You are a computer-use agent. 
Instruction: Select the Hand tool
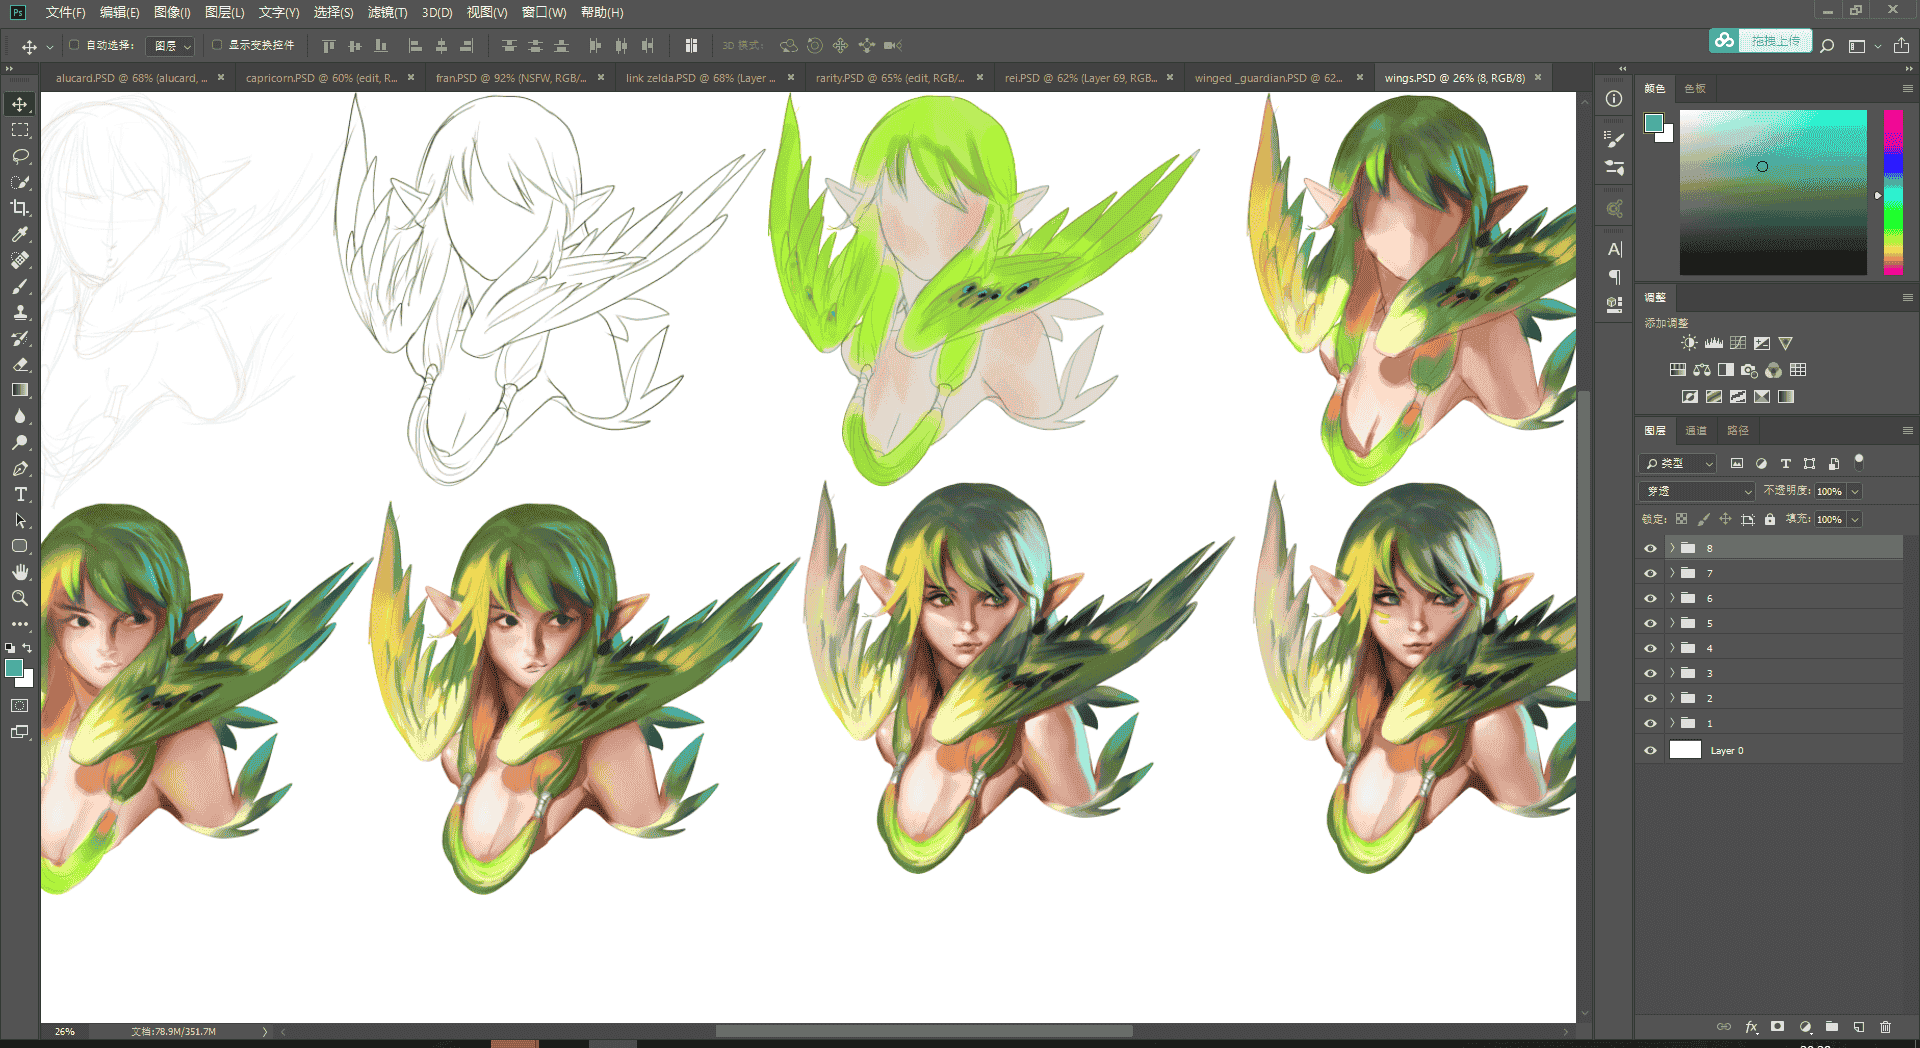tap(20, 572)
